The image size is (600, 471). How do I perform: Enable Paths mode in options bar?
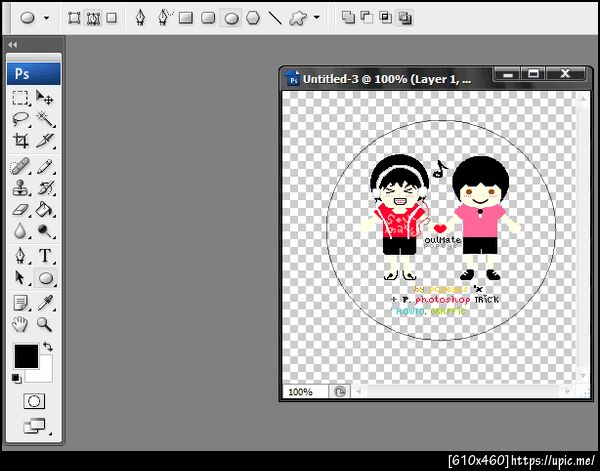coord(93,18)
